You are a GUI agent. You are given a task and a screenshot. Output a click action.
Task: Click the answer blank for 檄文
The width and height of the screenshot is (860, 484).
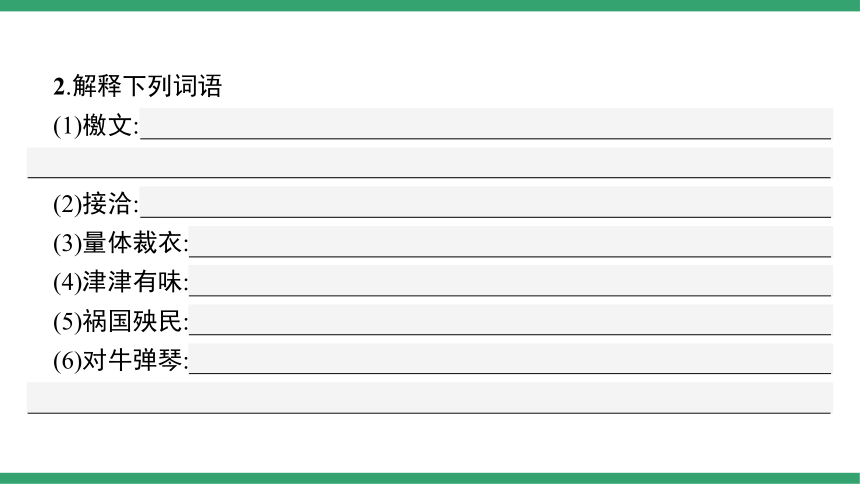coord(486,123)
